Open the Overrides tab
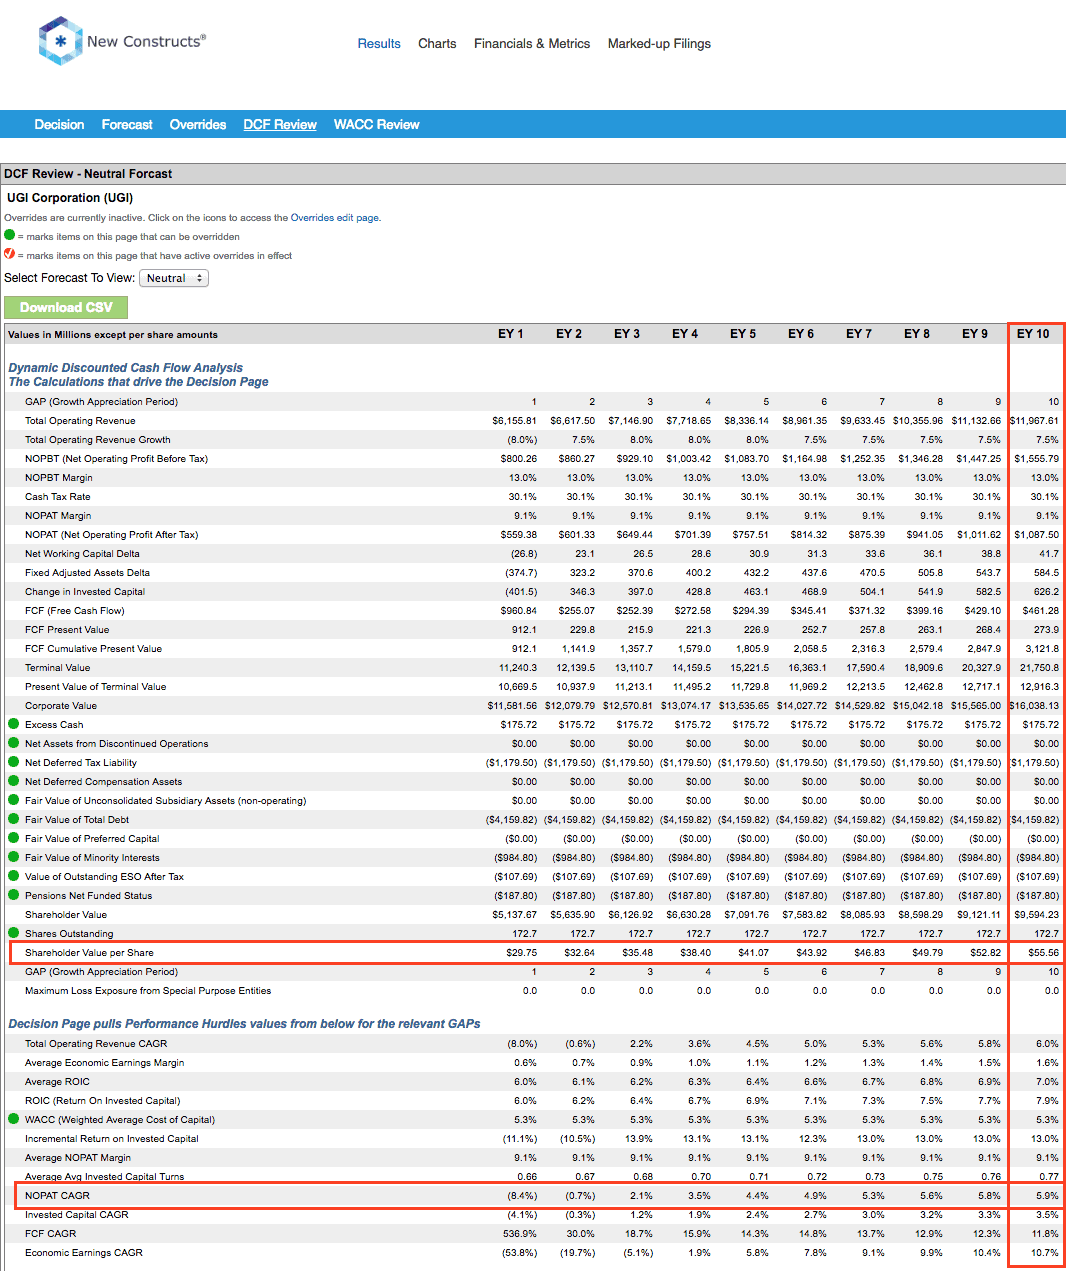1066x1271 pixels. coord(198,125)
